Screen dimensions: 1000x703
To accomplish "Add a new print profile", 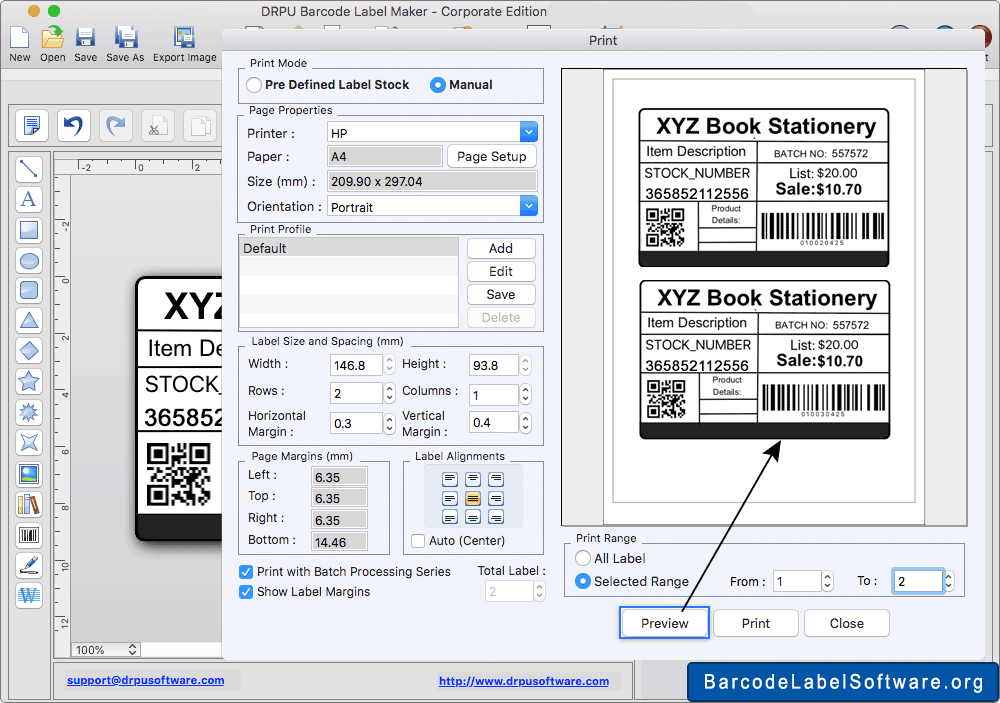I will (x=501, y=248).
